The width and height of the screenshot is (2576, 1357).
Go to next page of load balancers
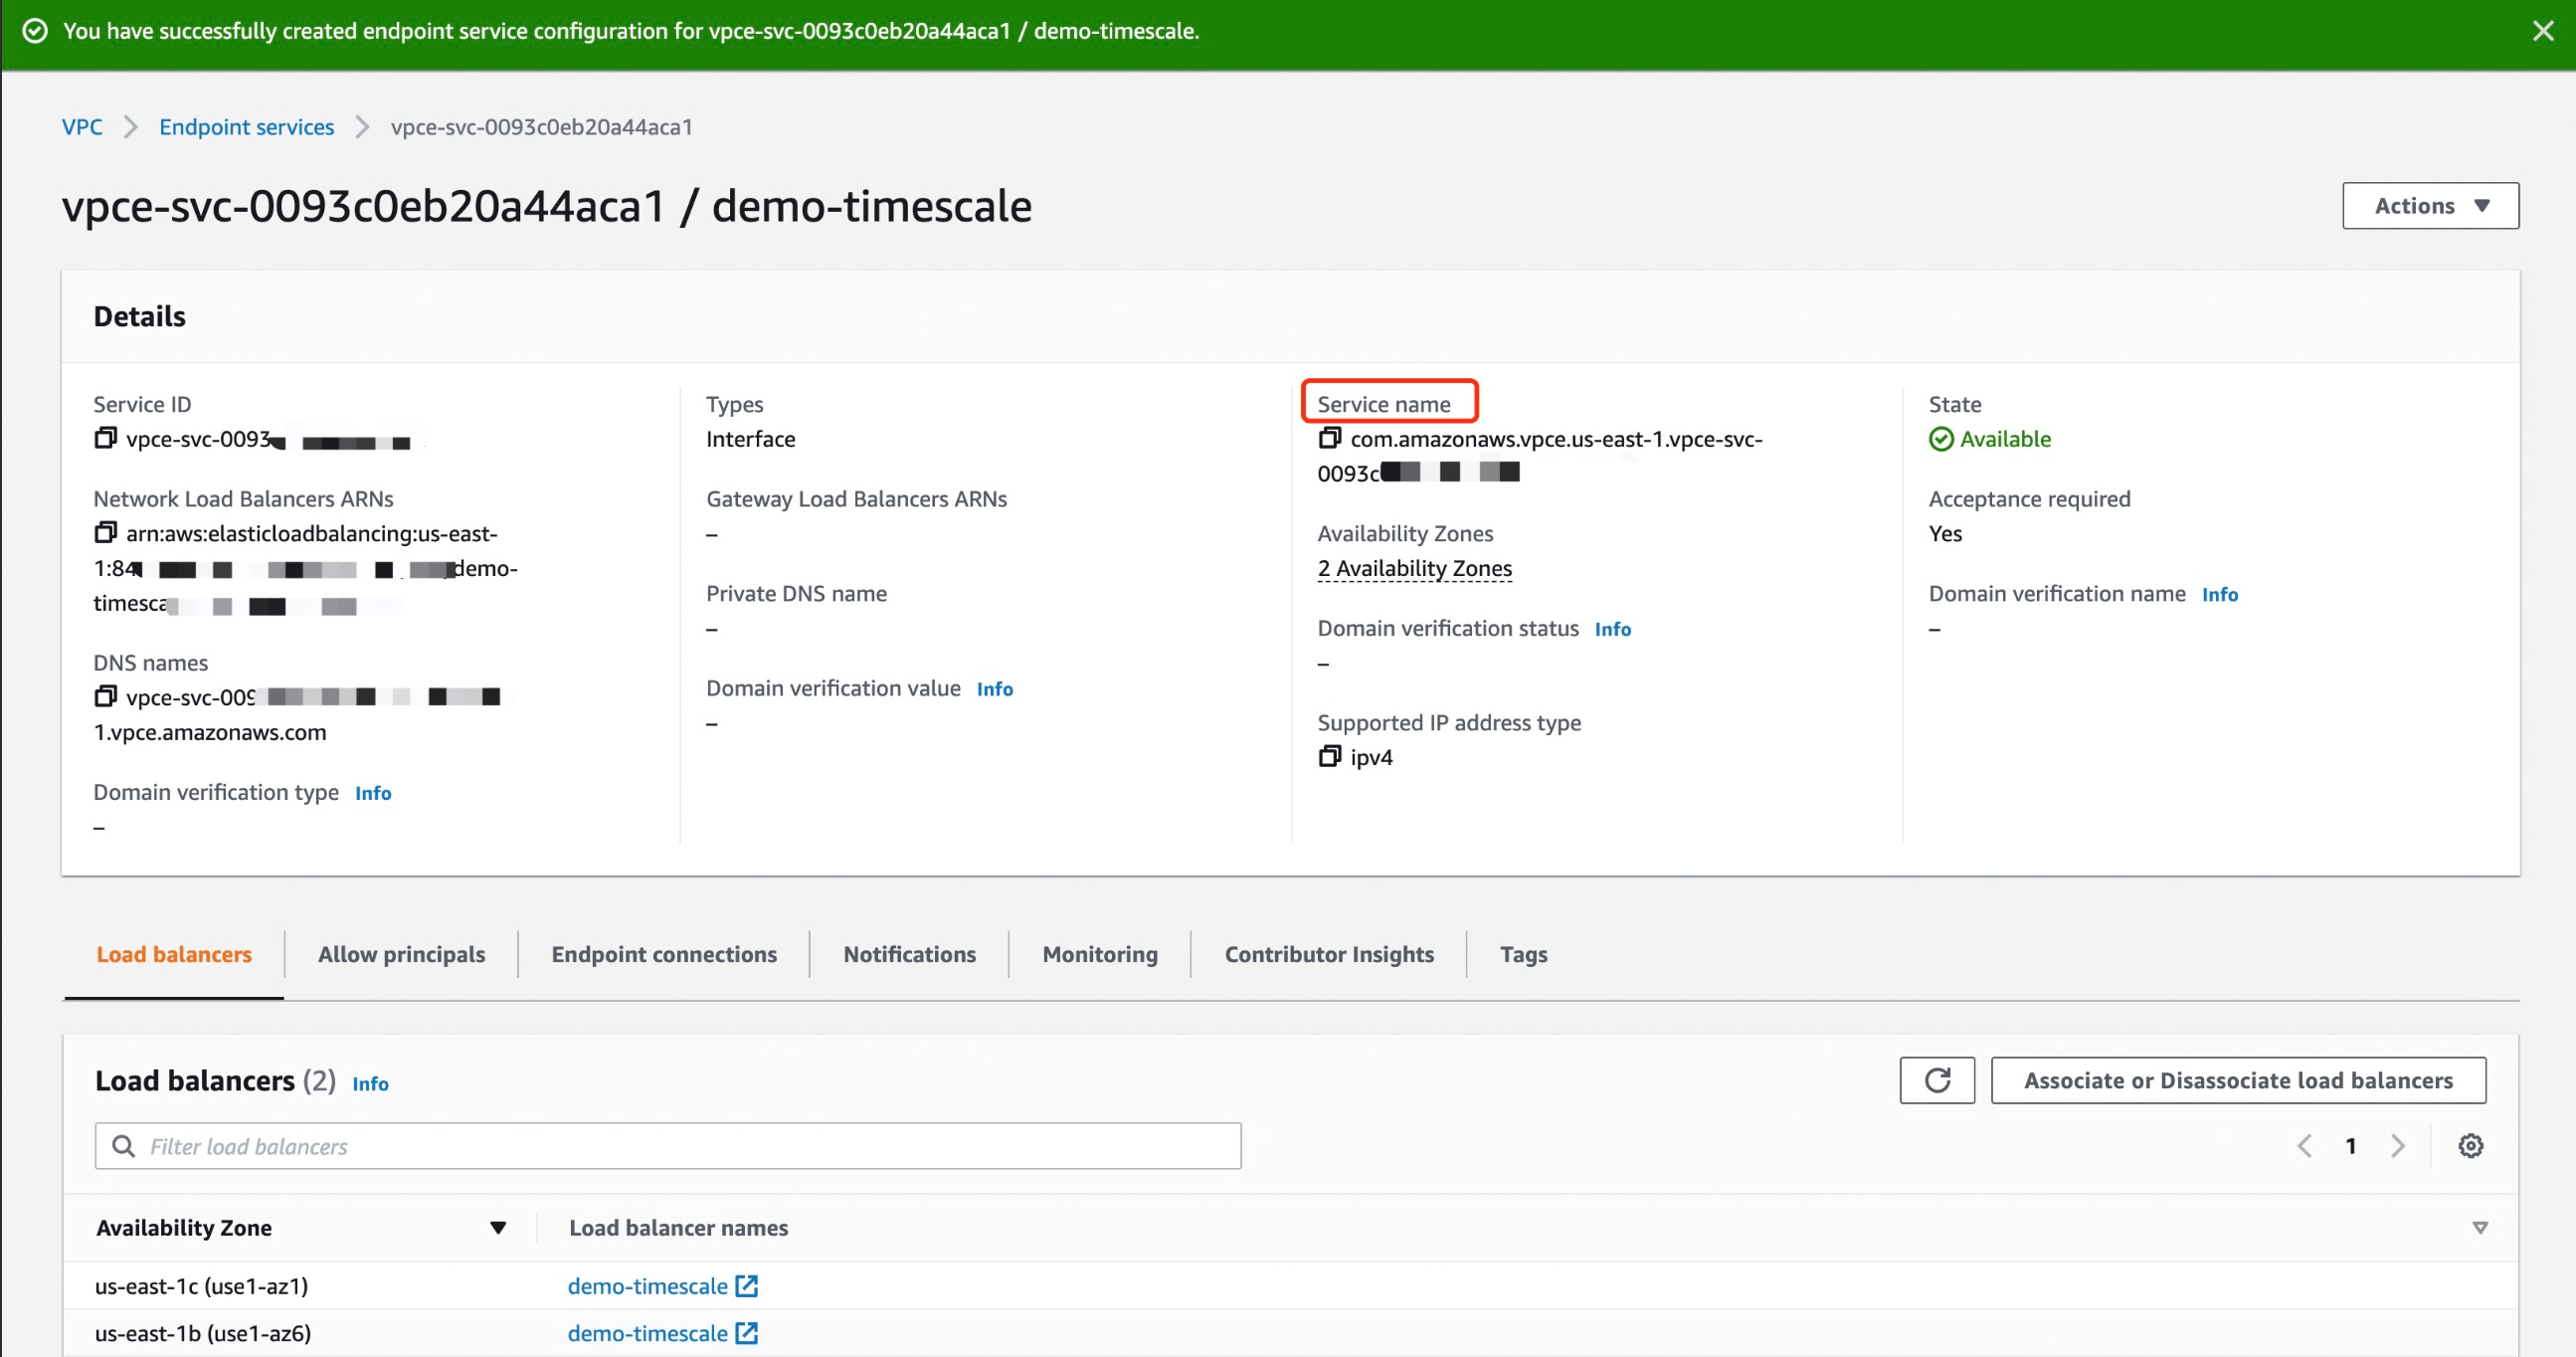pyautogui.click(x=2398, y=1146)
